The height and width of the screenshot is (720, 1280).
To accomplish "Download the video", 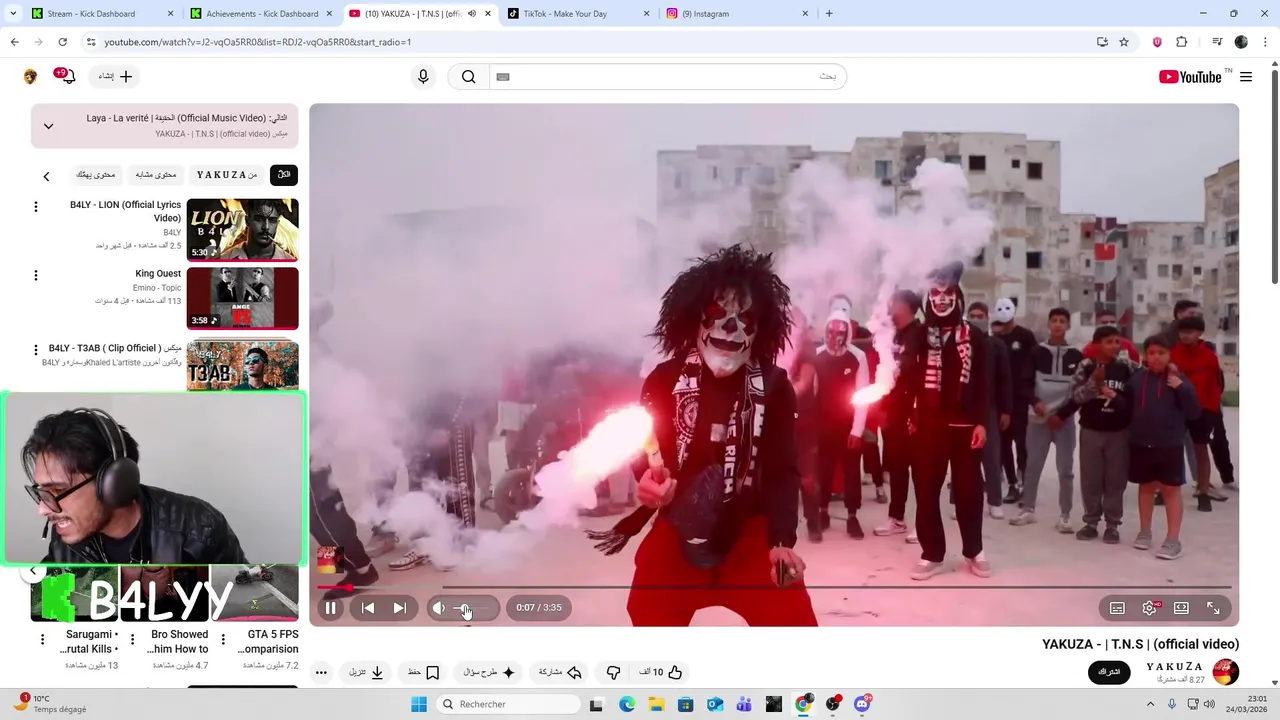I will (367, 673).
